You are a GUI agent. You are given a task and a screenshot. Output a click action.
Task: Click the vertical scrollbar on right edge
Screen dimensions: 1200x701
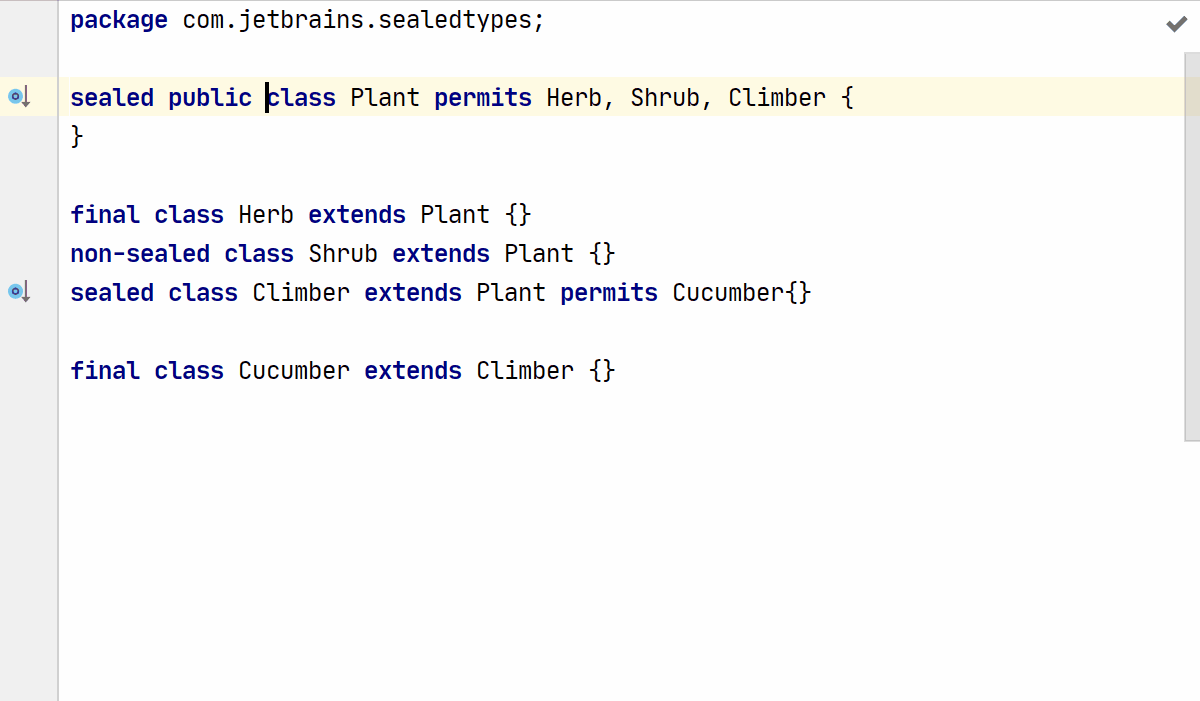coord(1192,250)
